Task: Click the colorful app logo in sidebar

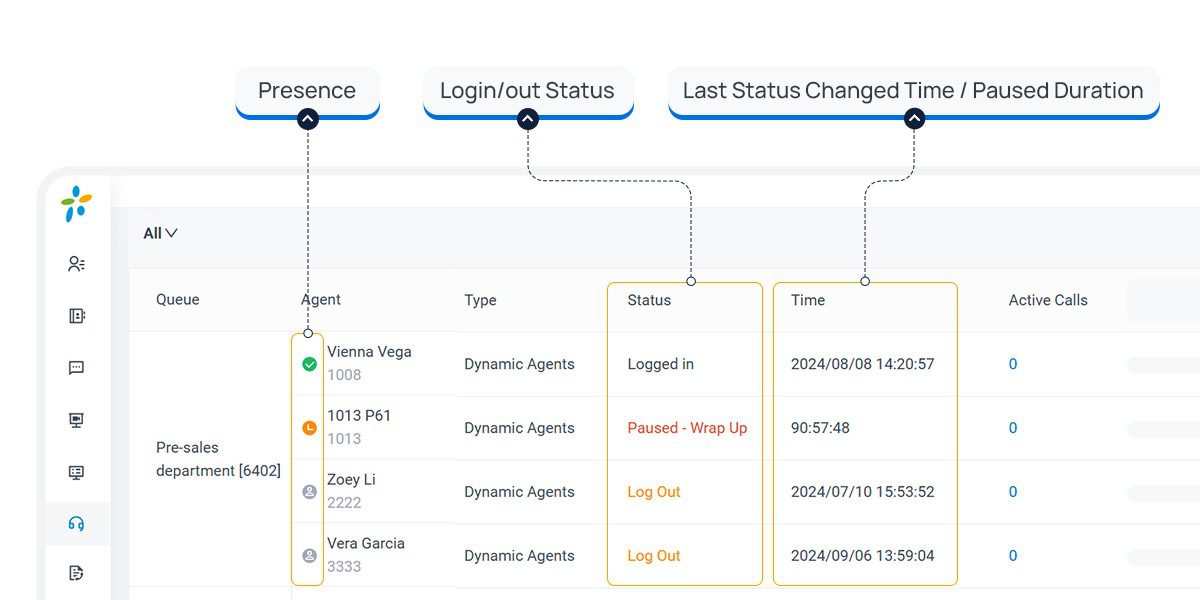Action: coord(76,203)
